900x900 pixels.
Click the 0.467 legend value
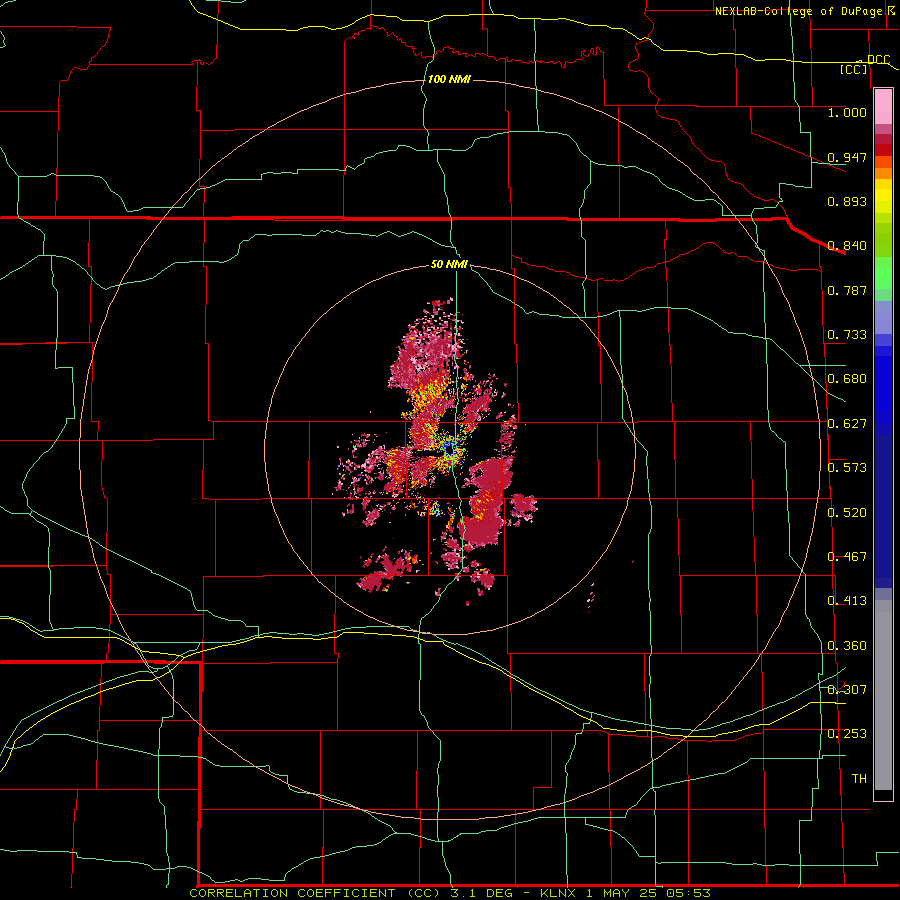point(847,557)
